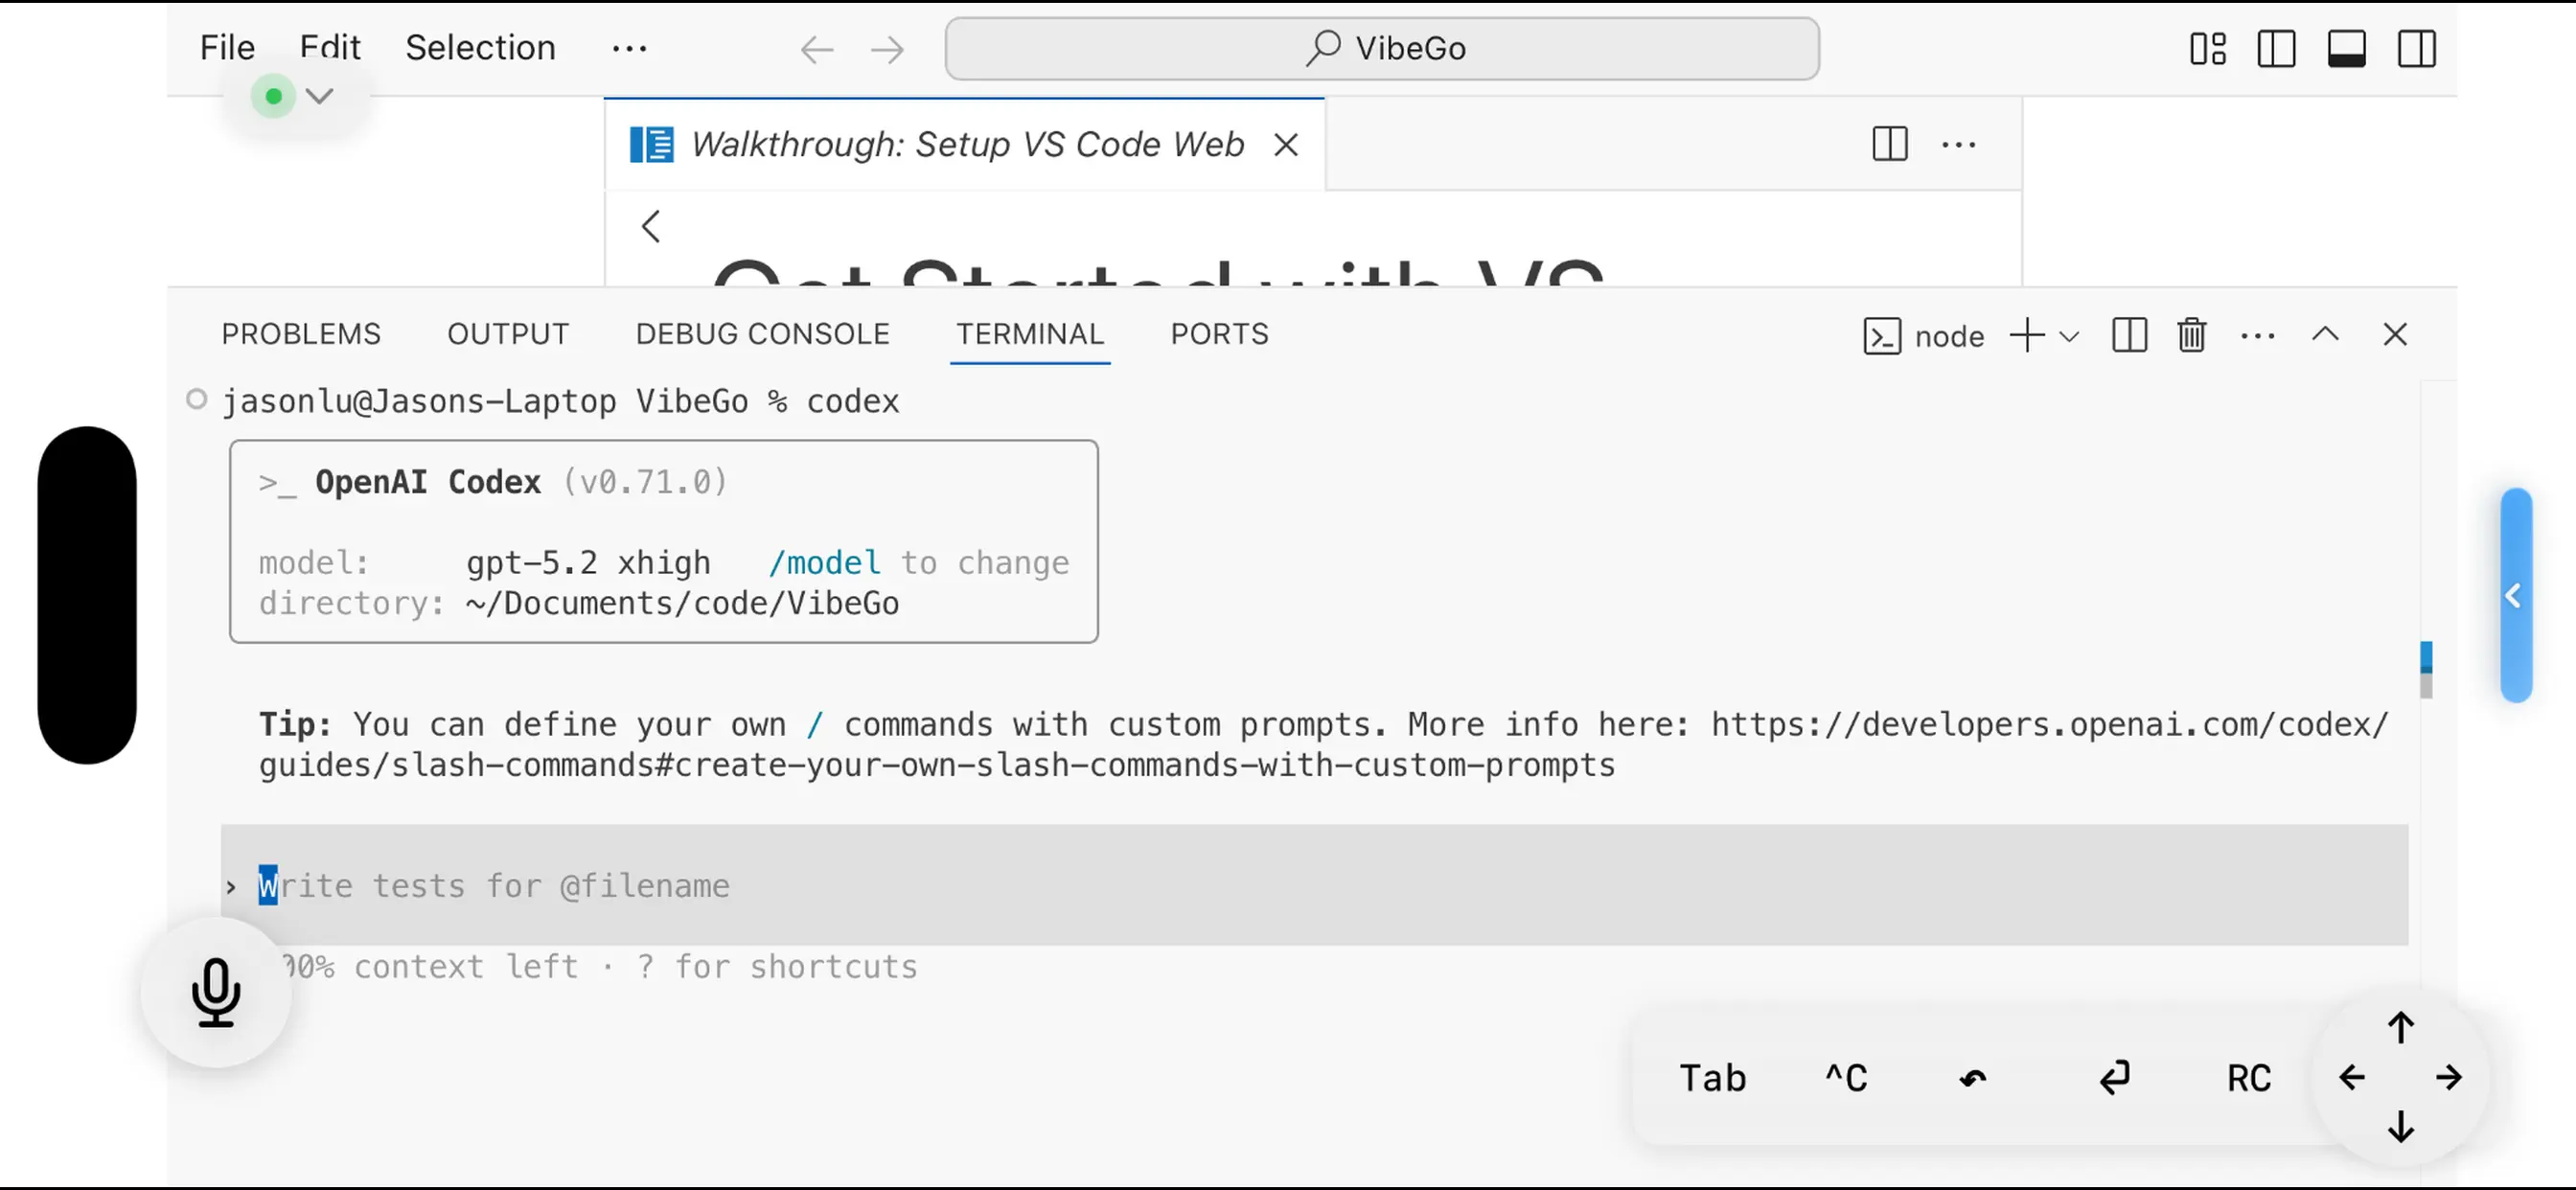
Task: Expand the green status dot chevron
Action: (319, 96)
